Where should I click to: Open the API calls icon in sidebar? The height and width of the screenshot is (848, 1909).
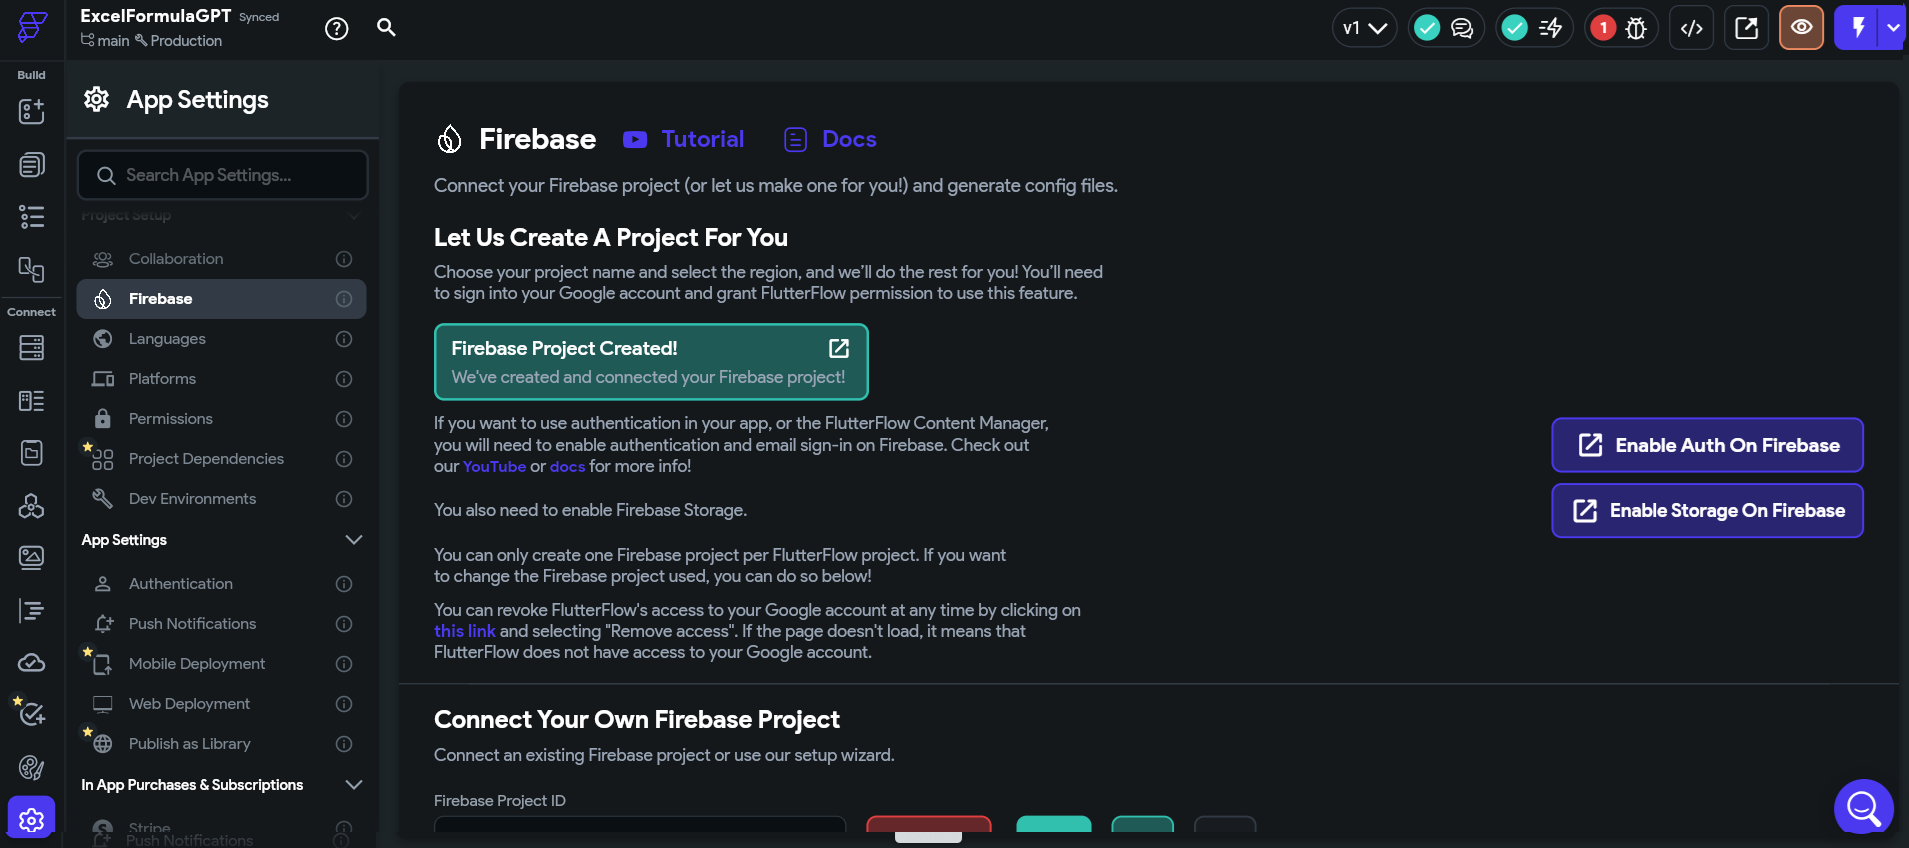click(x=31, y=453)
